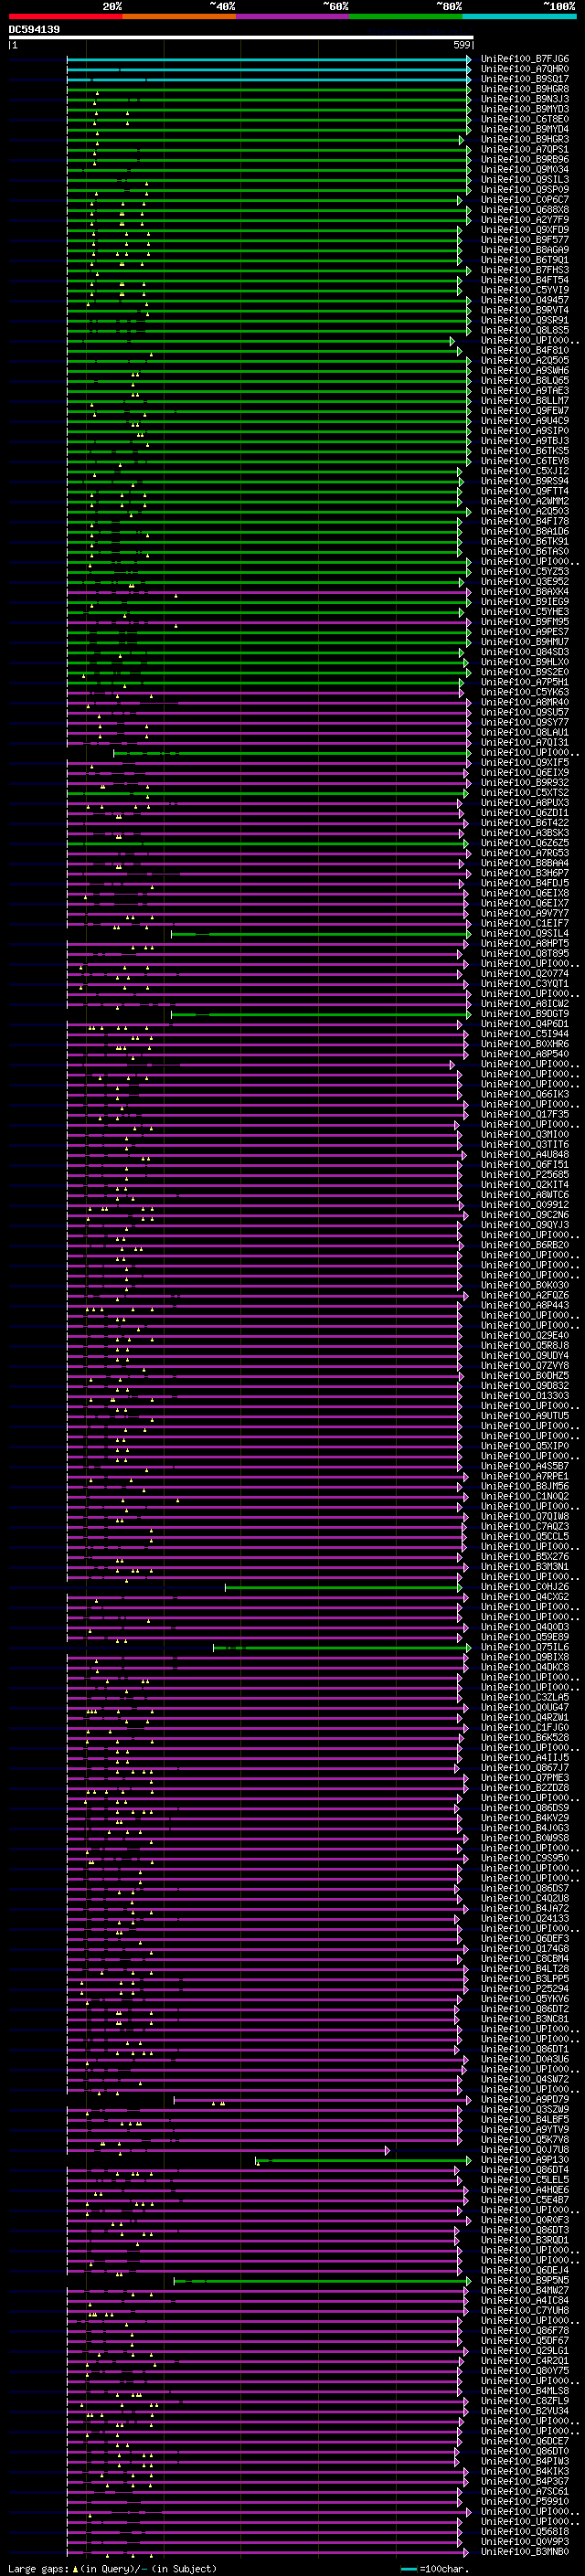The height and width of the screenshot is (2576, 585).
Task: Select label UniRef100_Q4DKC8
Action: [x=524, y=1667]
